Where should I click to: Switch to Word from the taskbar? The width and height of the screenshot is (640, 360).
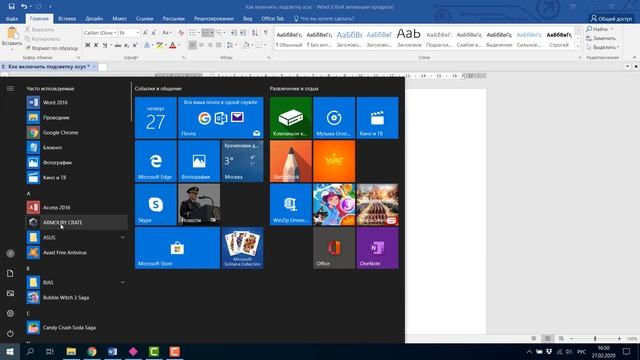(113, 351)
